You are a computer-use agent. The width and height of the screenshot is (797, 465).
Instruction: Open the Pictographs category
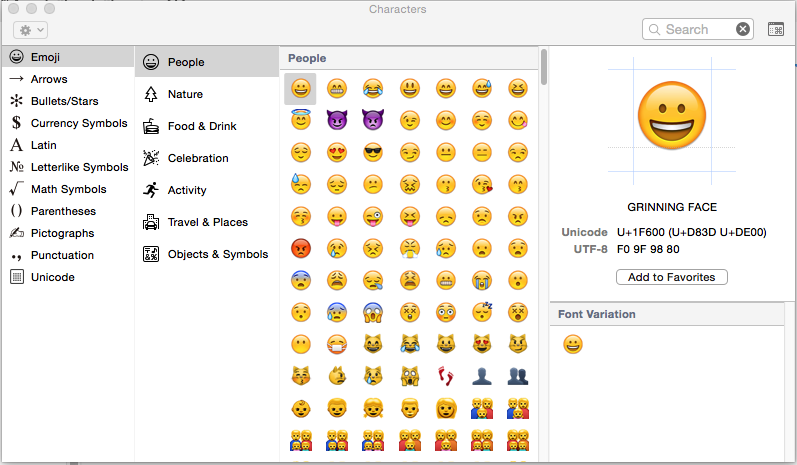click(x=68, y=233)
